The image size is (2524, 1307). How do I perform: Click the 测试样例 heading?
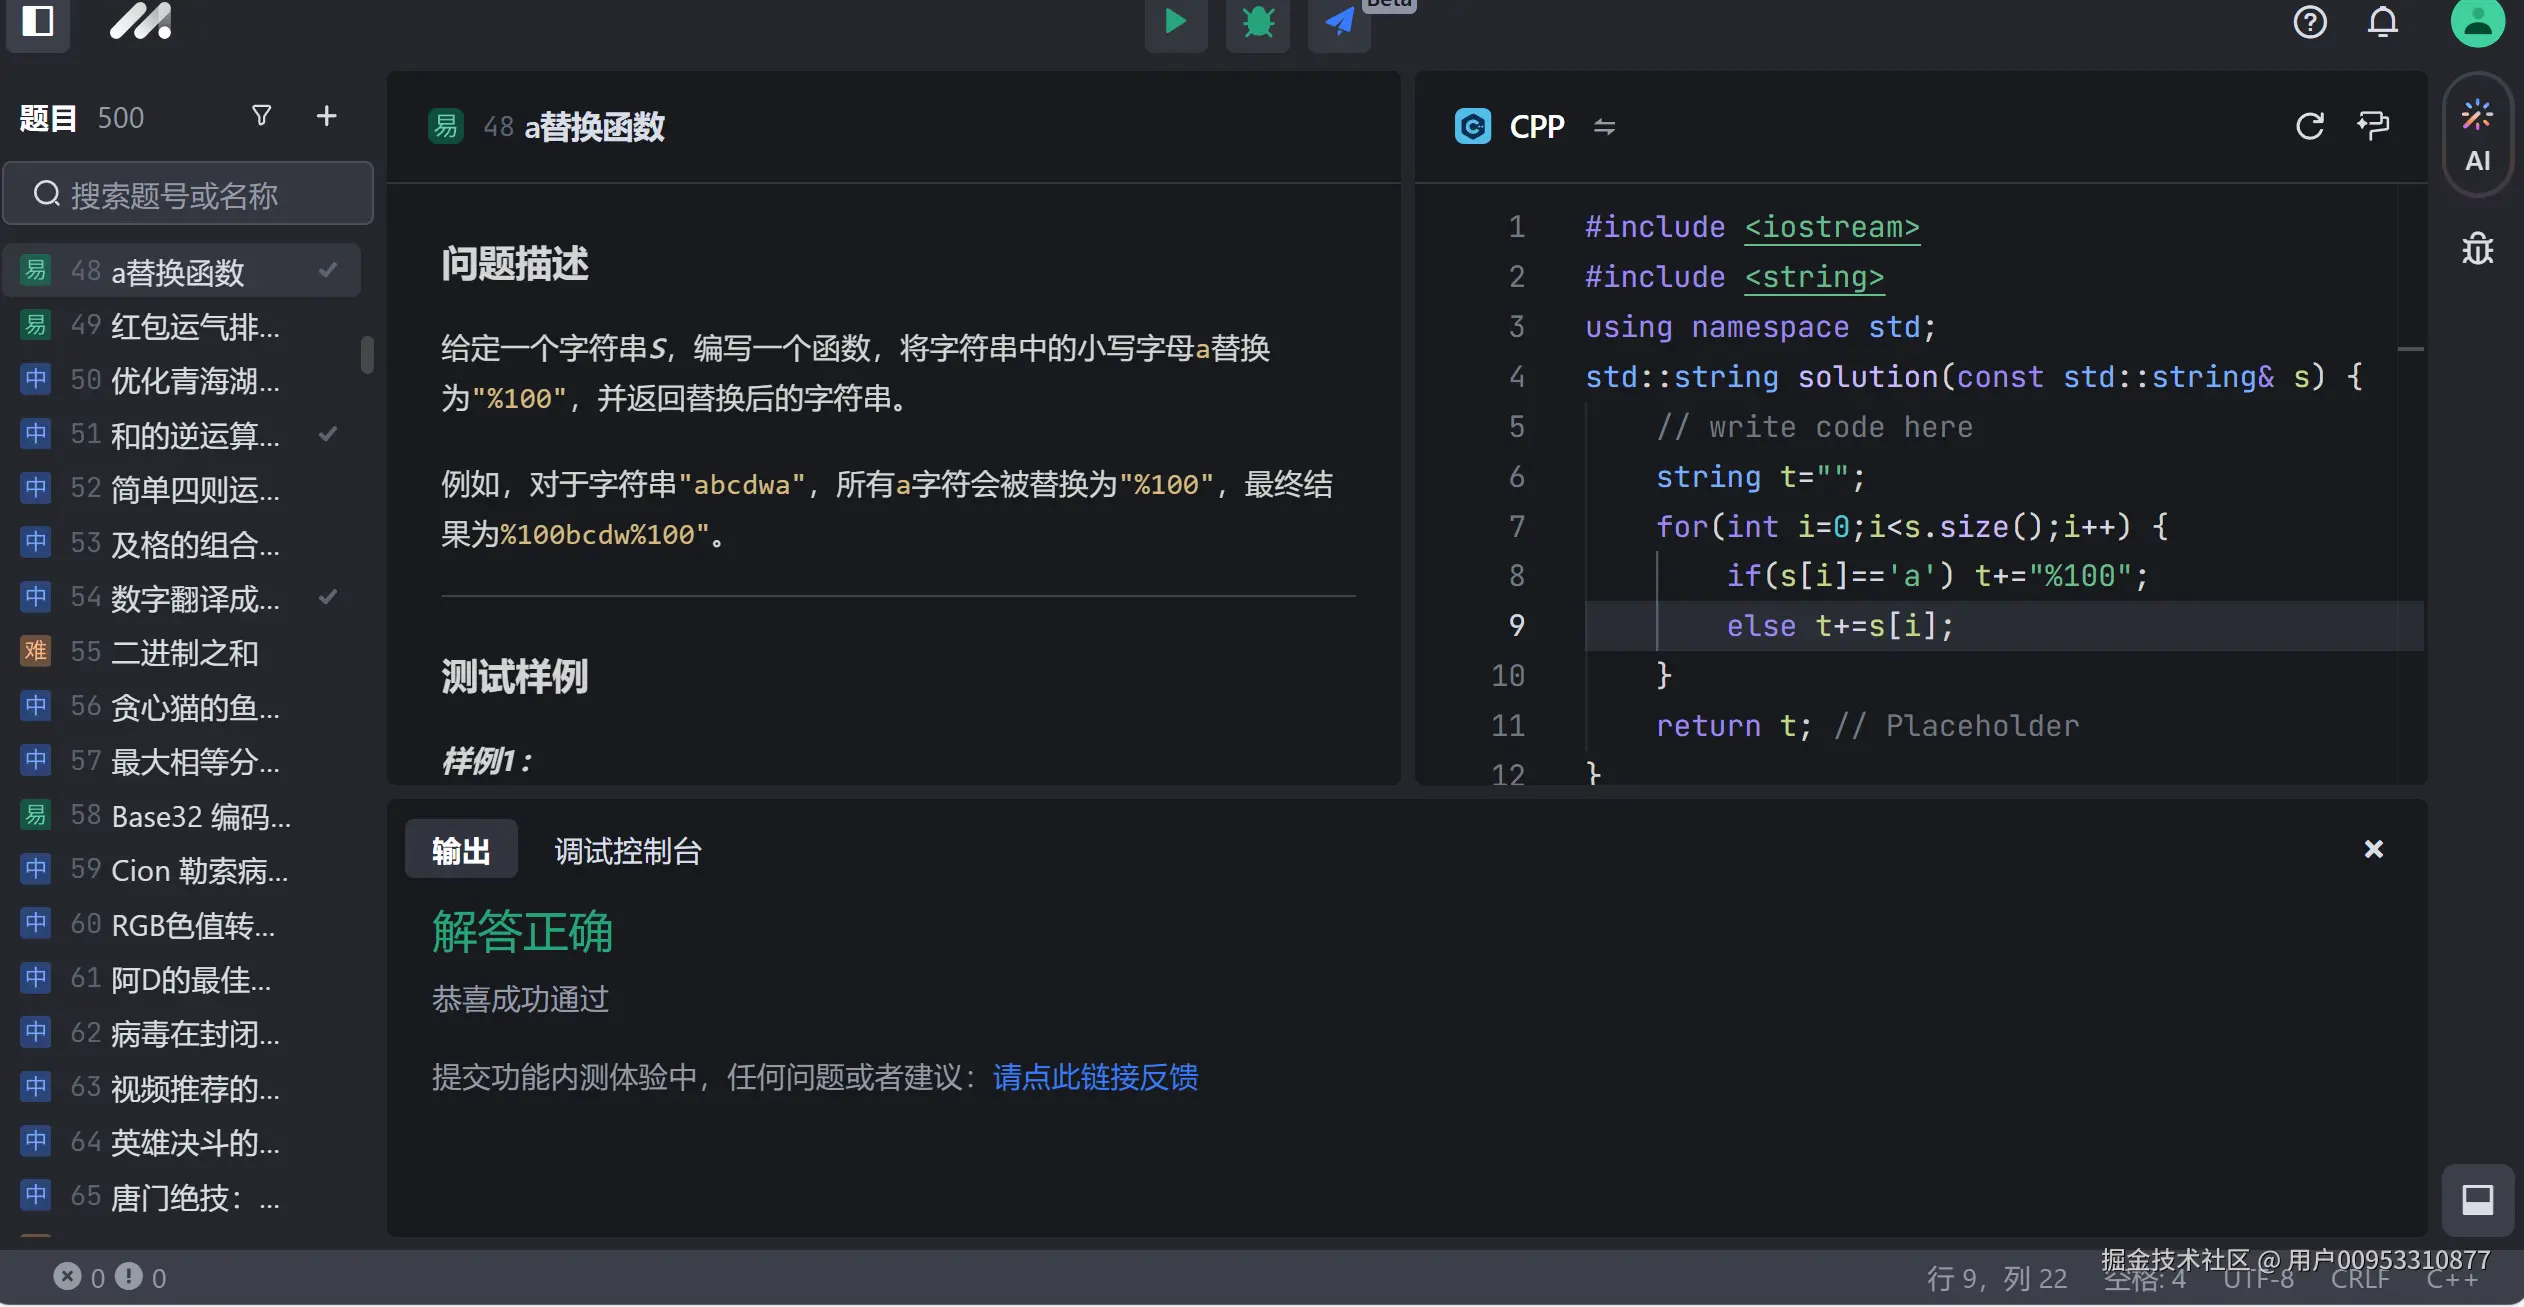514,676
